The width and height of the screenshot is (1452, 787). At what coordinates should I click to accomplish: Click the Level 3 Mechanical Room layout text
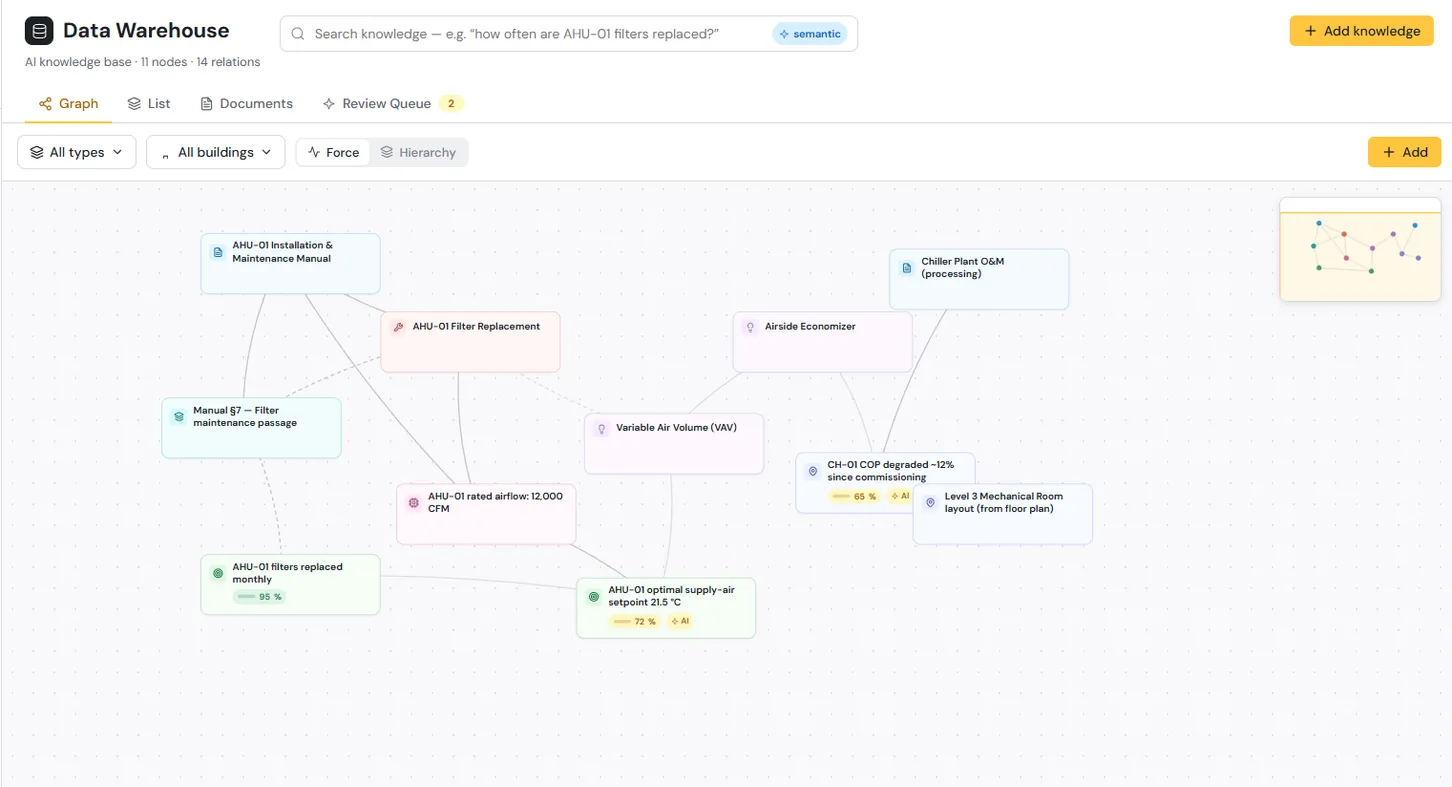(x=1004, y=503)
